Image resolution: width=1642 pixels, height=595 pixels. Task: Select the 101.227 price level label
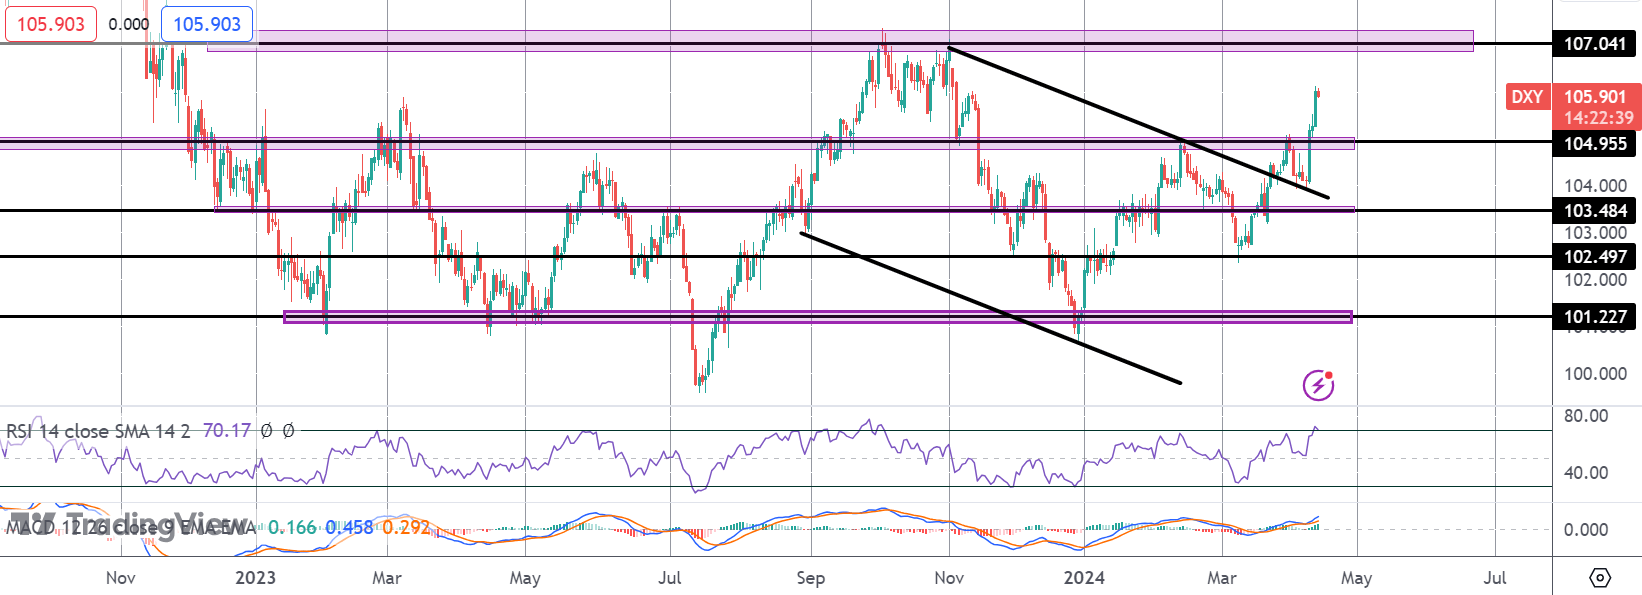point(1595,317)
